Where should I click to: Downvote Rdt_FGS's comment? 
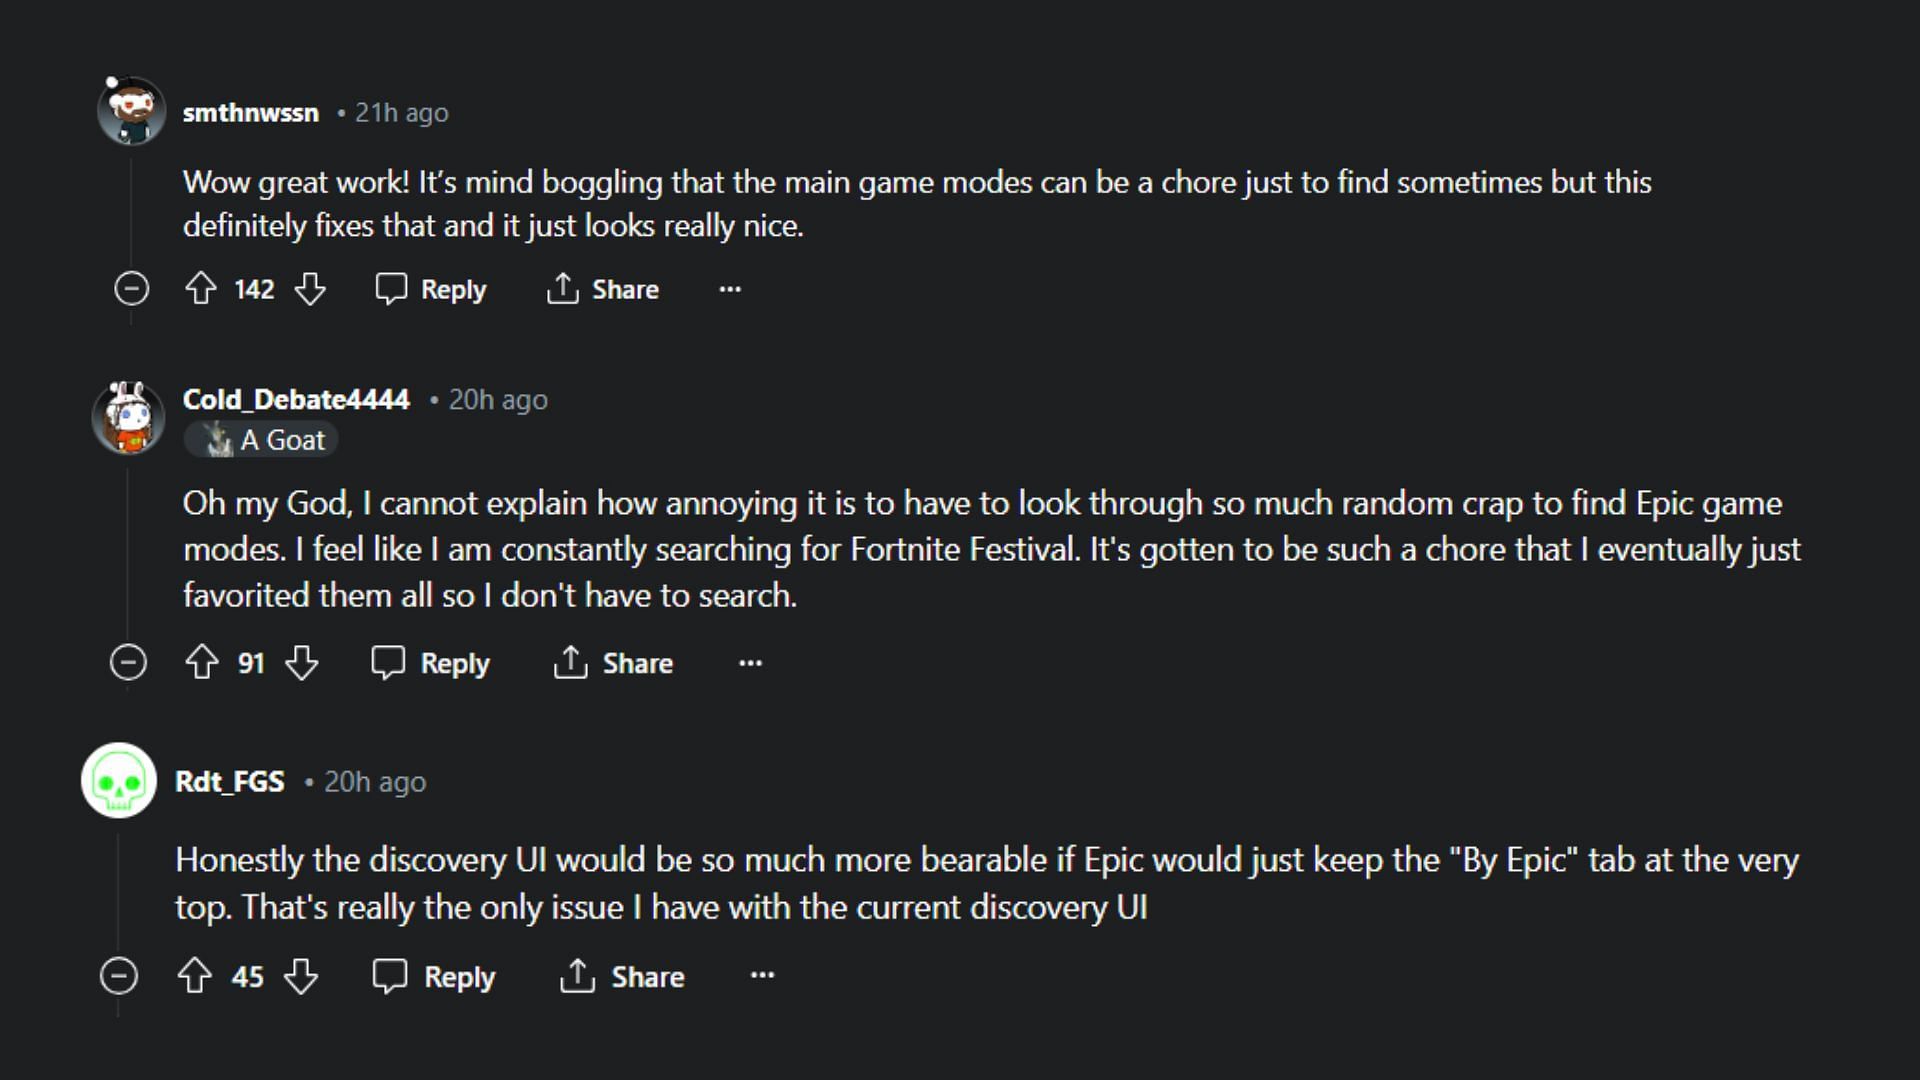(x=300, y=976)
